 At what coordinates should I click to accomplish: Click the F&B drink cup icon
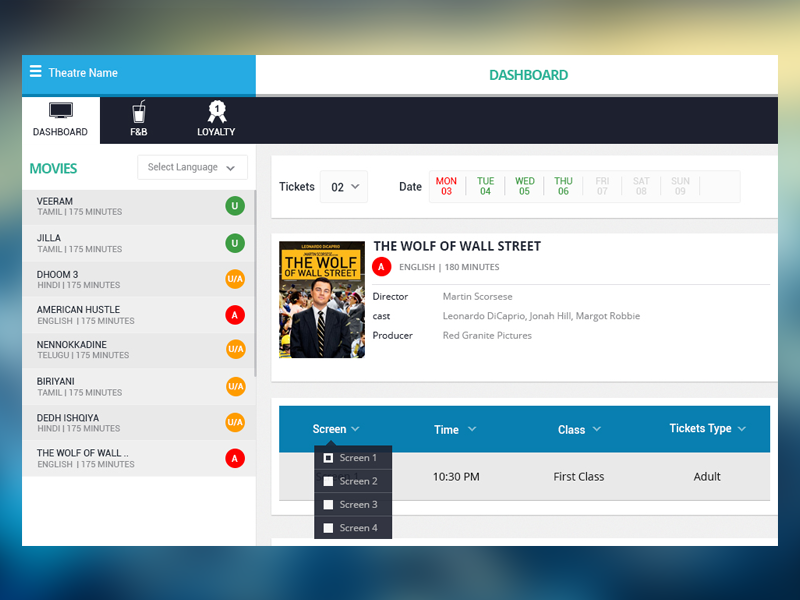pyautogui.click(x=139, y=112)
